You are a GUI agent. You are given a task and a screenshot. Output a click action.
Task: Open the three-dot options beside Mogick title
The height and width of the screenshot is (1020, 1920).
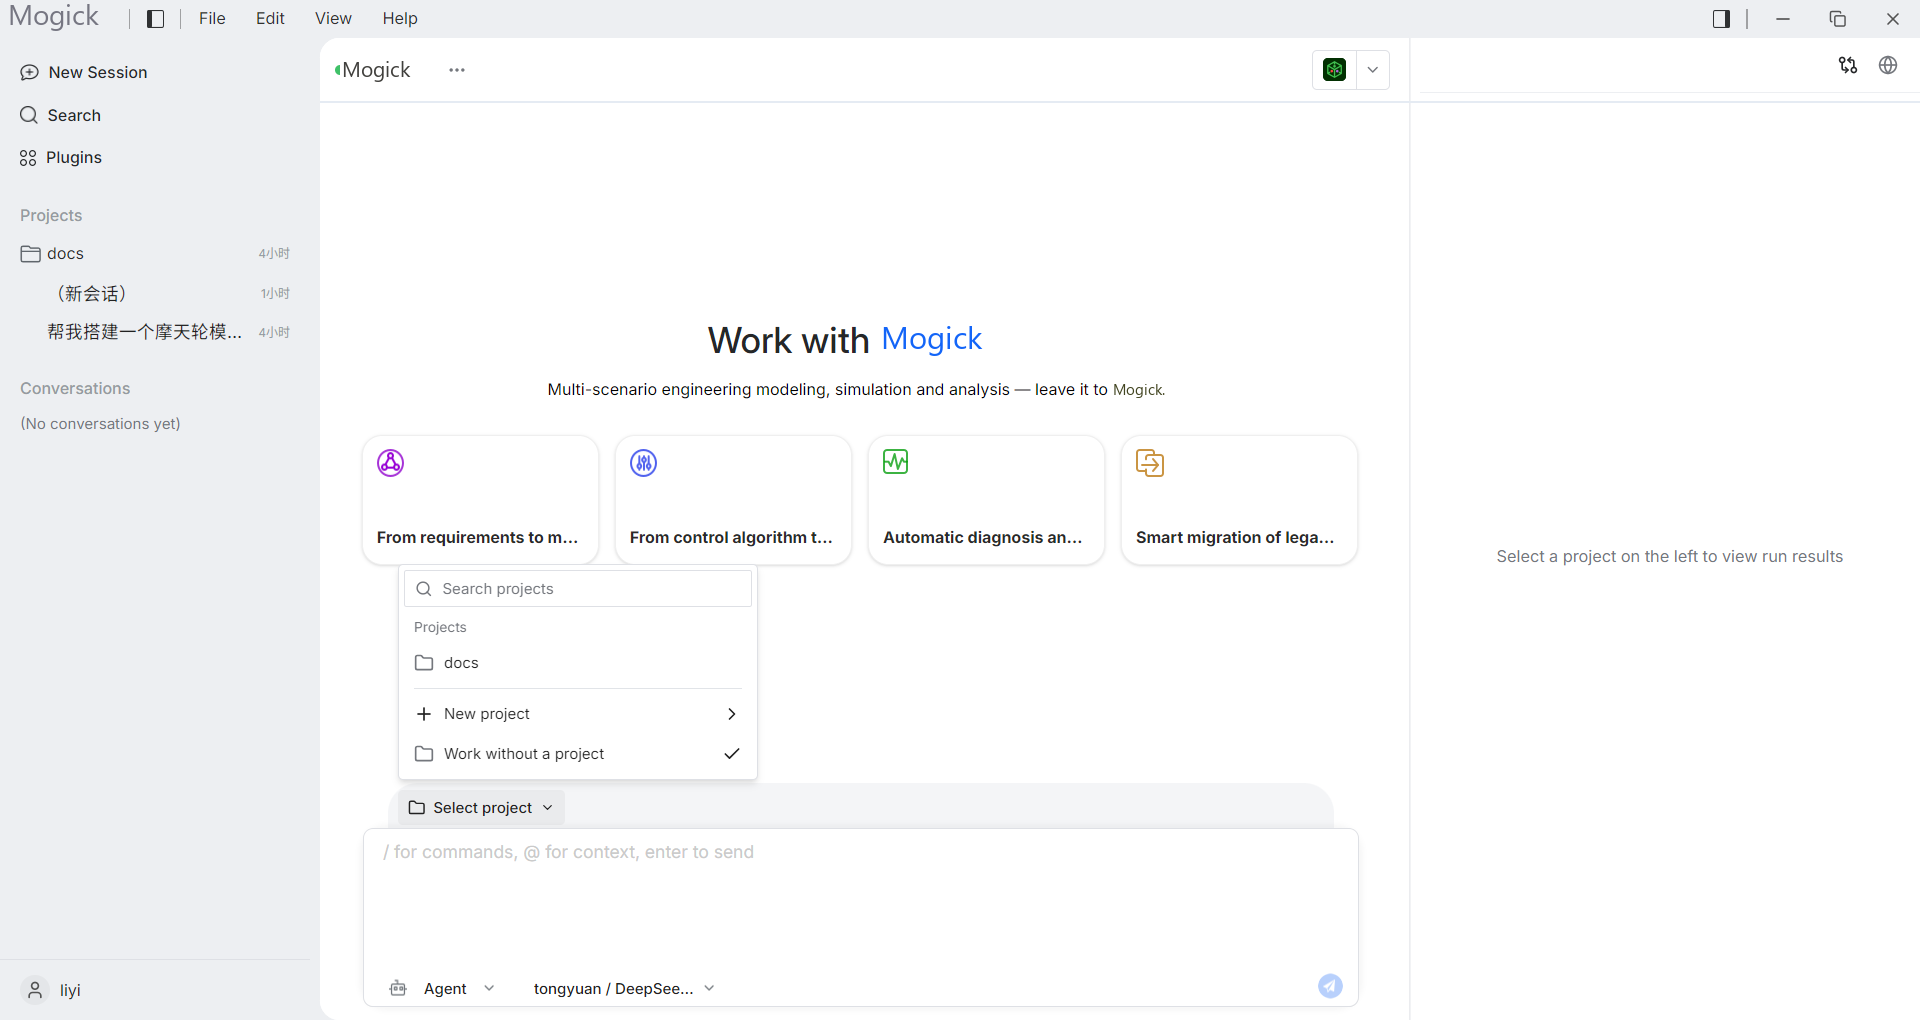457,70
